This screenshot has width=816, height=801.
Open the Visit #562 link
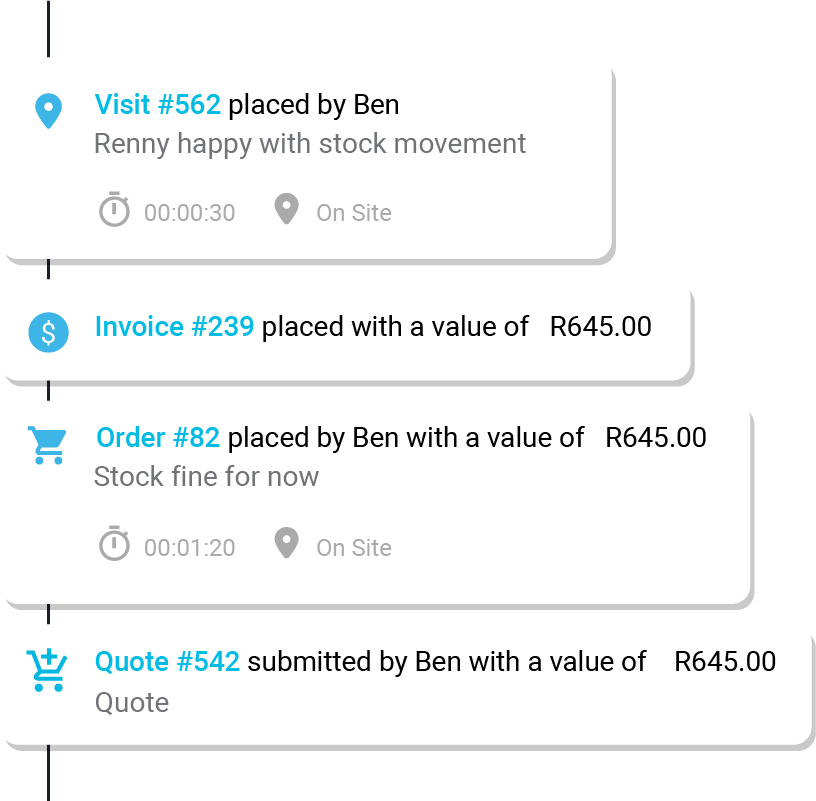pos(158,104)
